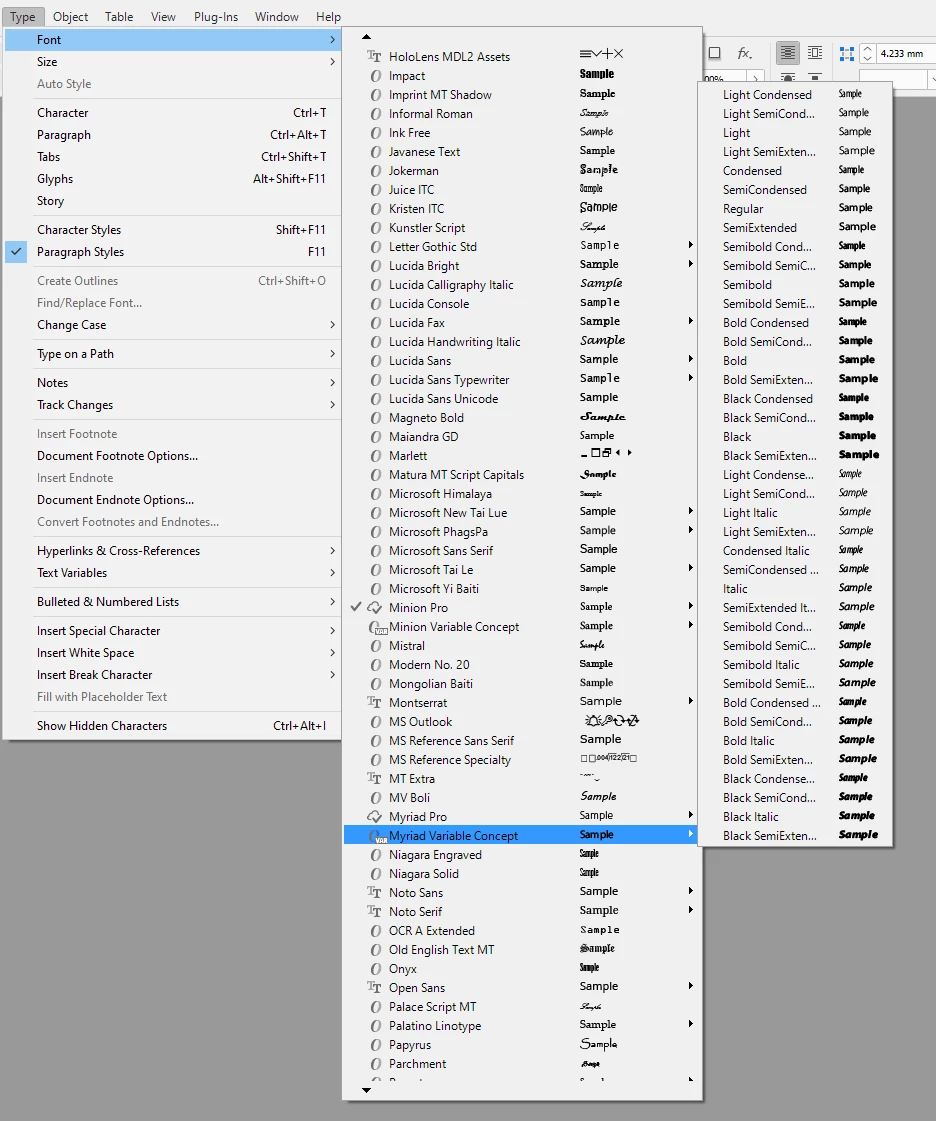This screenshot has height=1121, width=936.
Task: Click the TrueType icon beside MT Extra
Action: tap(374, 779)
